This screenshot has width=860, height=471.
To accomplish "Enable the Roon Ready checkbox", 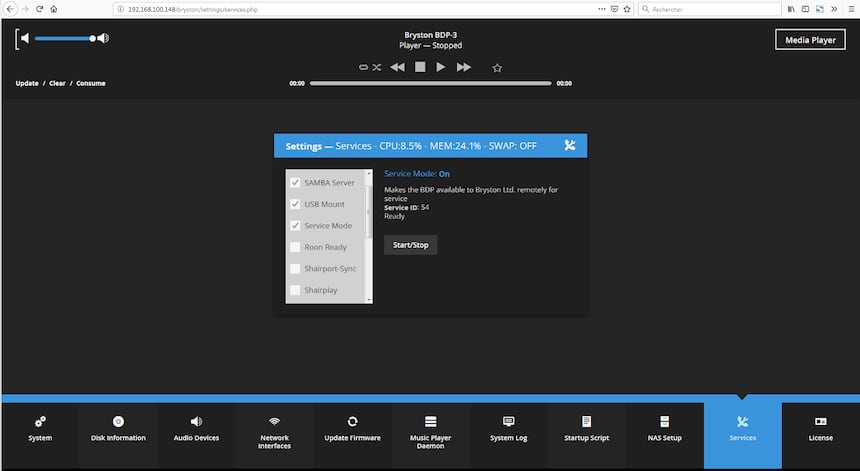I will [x=295, y=247].
